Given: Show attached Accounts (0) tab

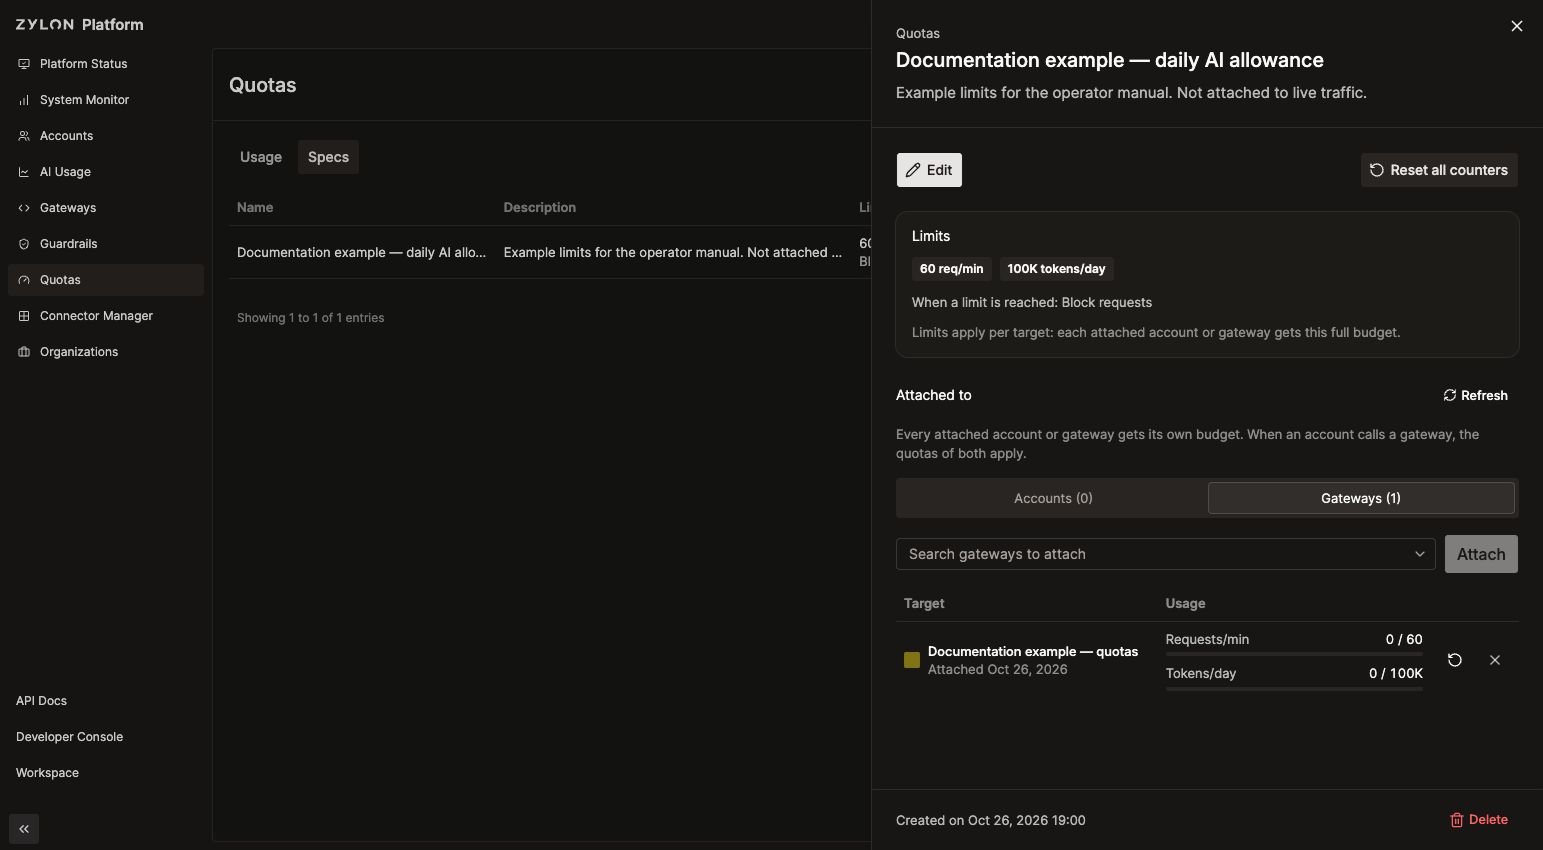Looking at the screenshot, I should coord(1053,498).
